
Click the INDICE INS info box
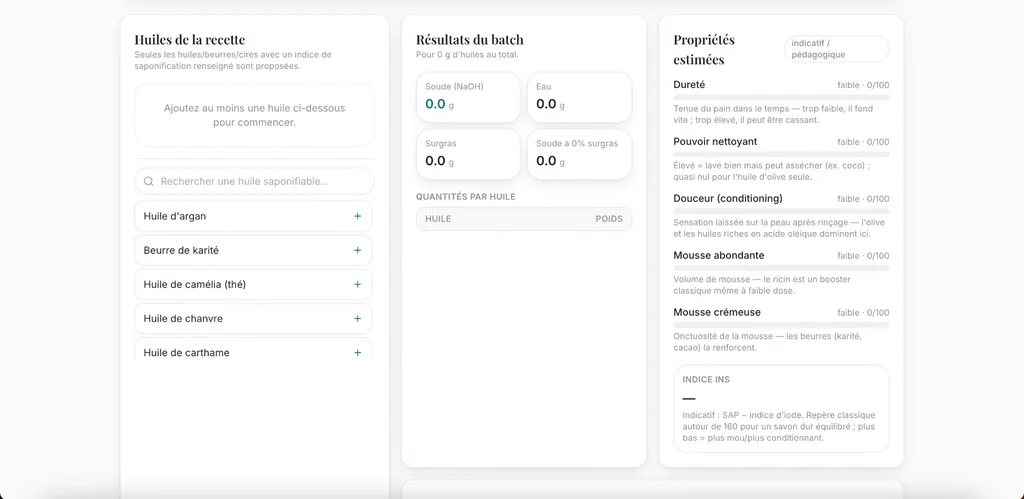point(781,409)
